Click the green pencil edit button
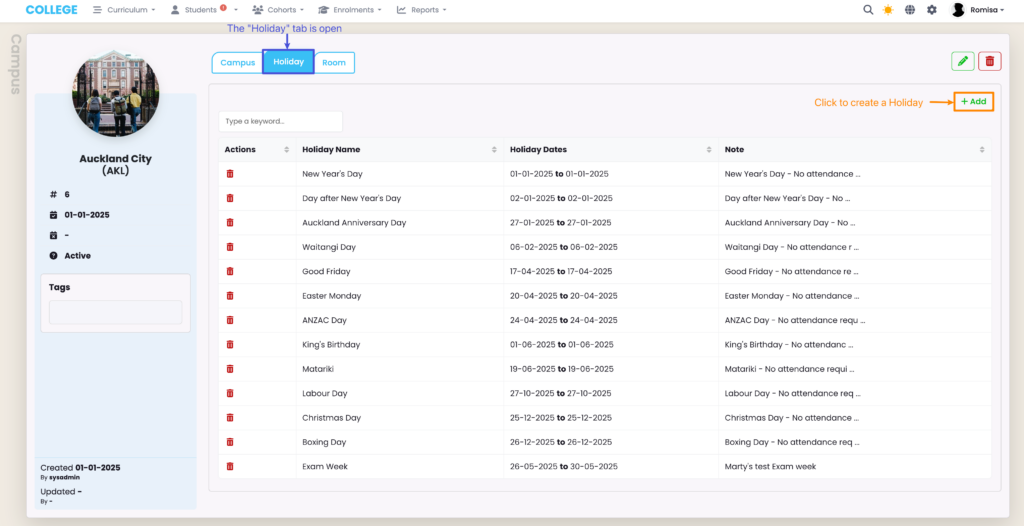1024x526 pixels. (962, 62)
